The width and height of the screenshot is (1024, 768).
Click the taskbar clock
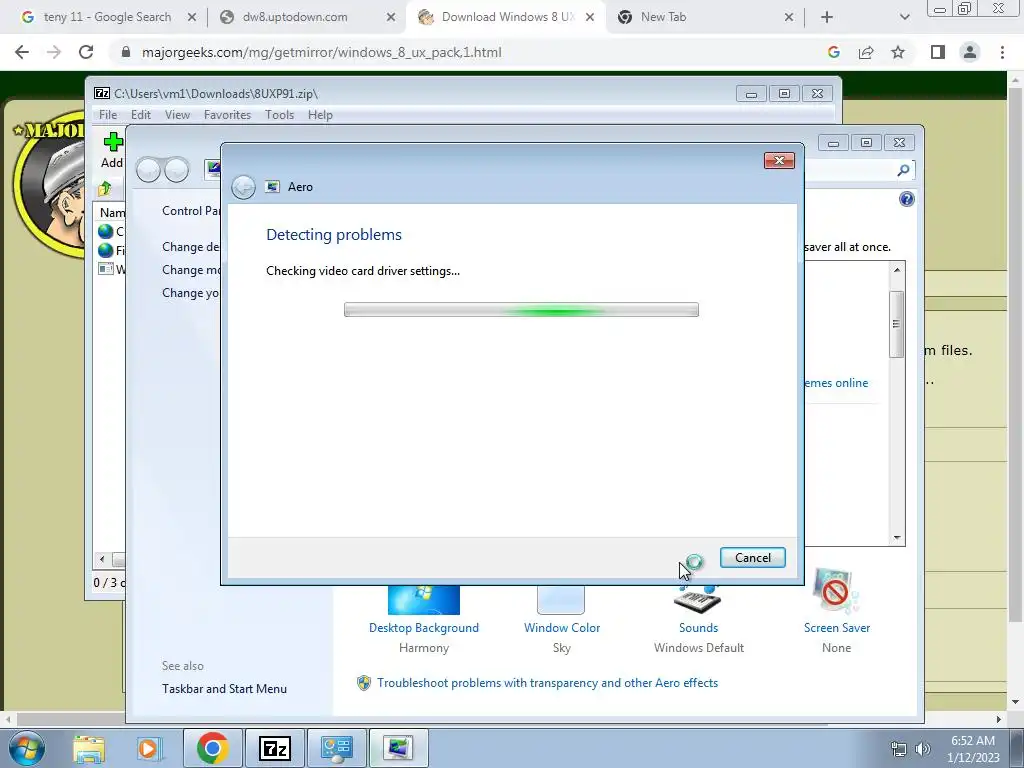click(x=973, y=749)
